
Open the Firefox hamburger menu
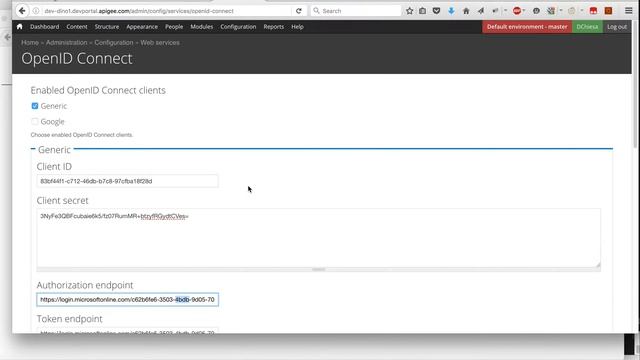pyautogui.click(x=629, y=11)
